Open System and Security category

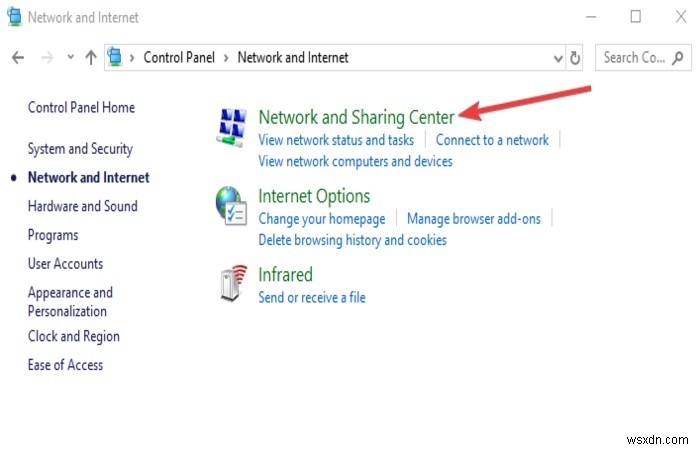(x=80, y=149)
